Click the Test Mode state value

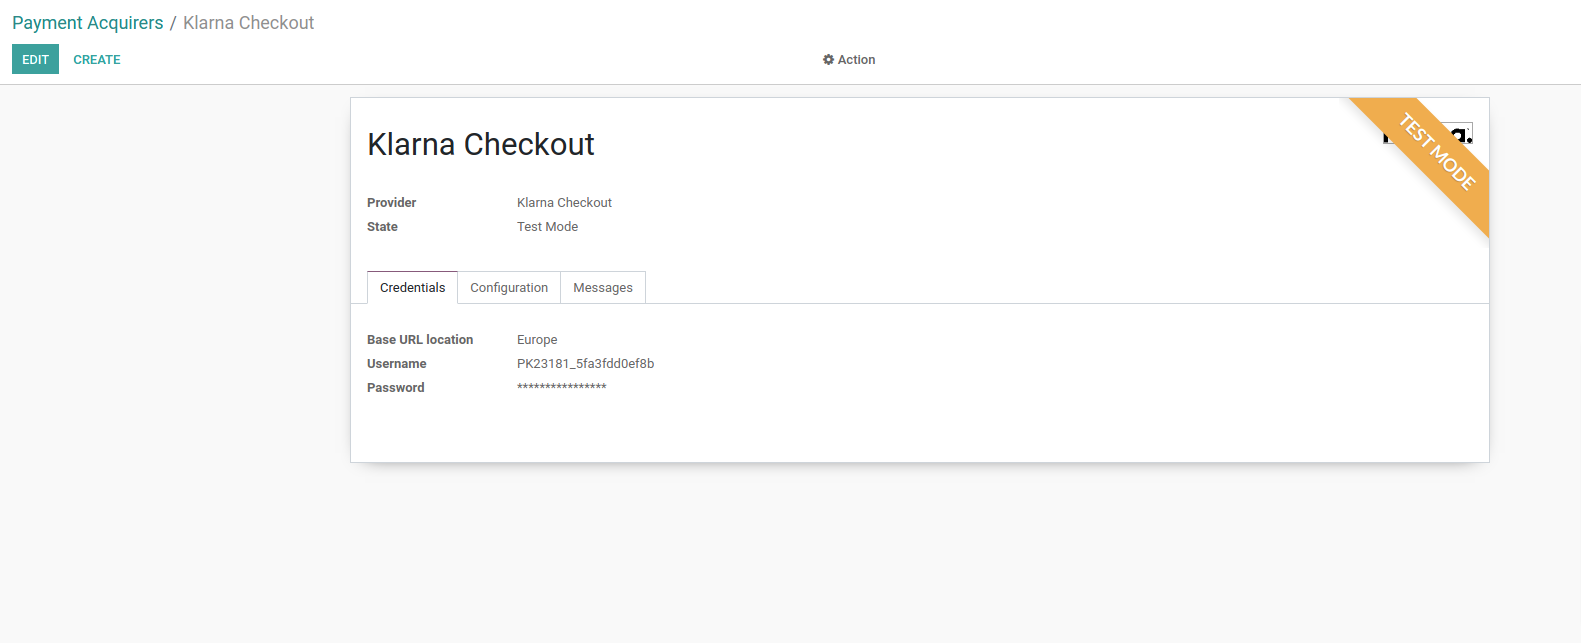coord(547,227)
